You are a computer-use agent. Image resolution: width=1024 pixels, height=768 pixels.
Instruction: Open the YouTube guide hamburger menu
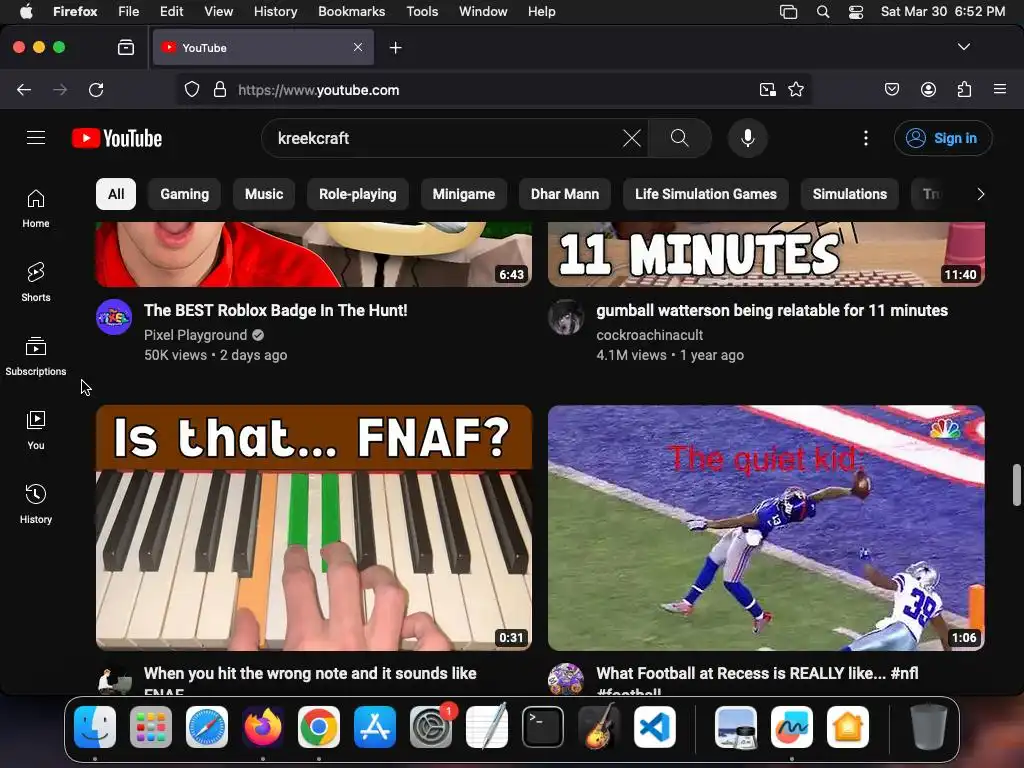tap(36, 138)
